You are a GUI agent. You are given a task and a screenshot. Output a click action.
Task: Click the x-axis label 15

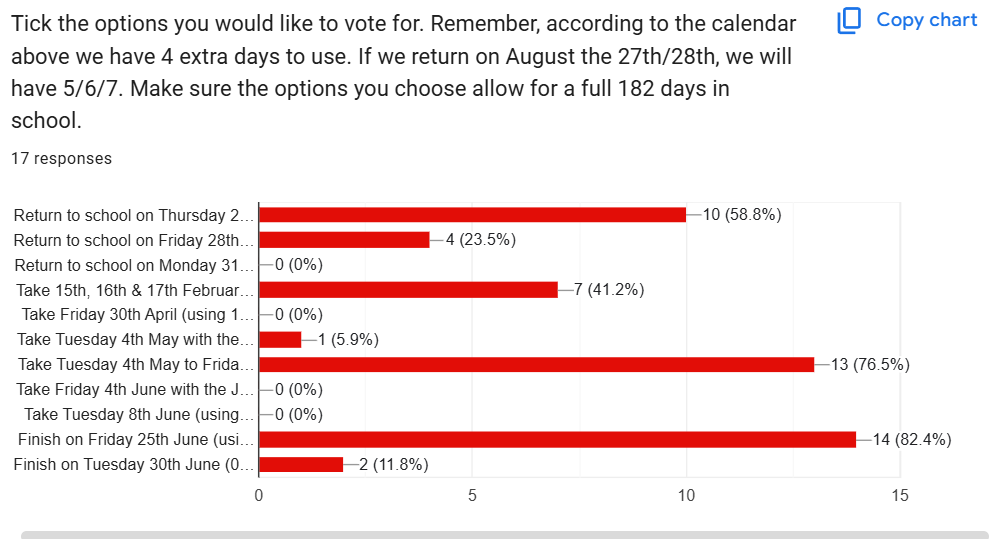[900, 496]
